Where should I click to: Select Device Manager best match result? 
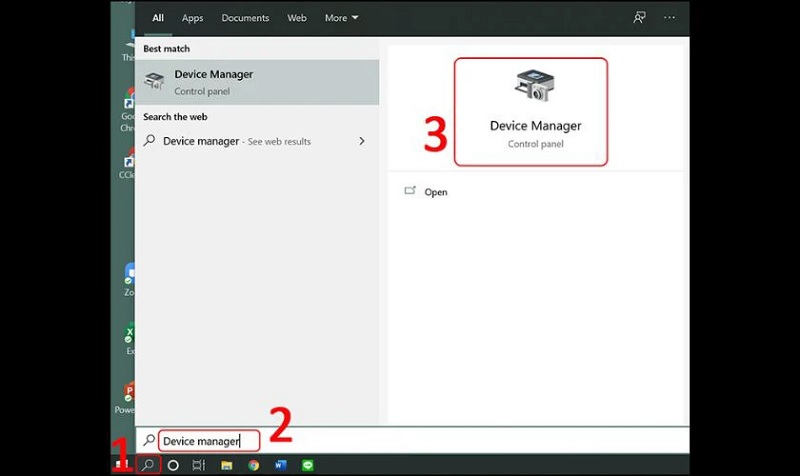[257, 82]
